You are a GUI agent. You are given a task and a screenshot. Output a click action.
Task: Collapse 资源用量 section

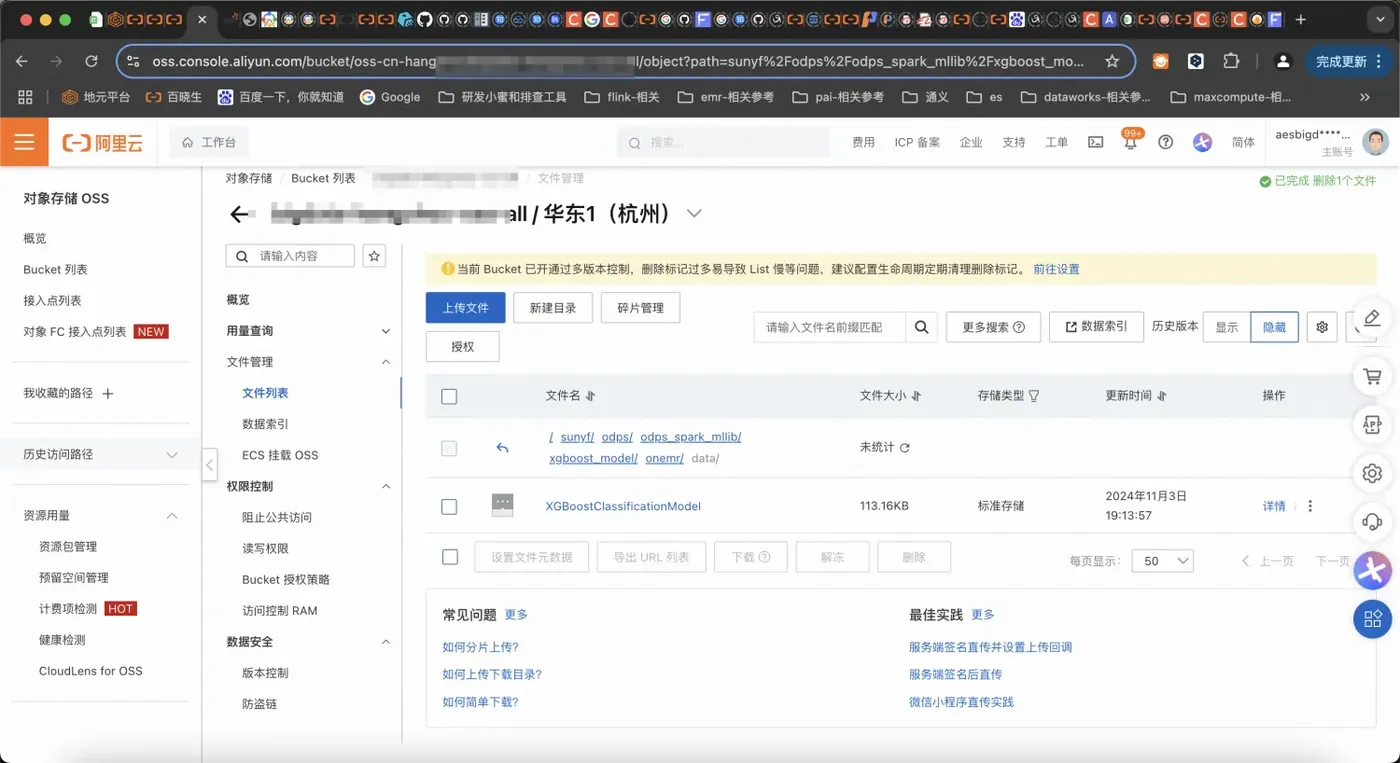click(172, 516)
